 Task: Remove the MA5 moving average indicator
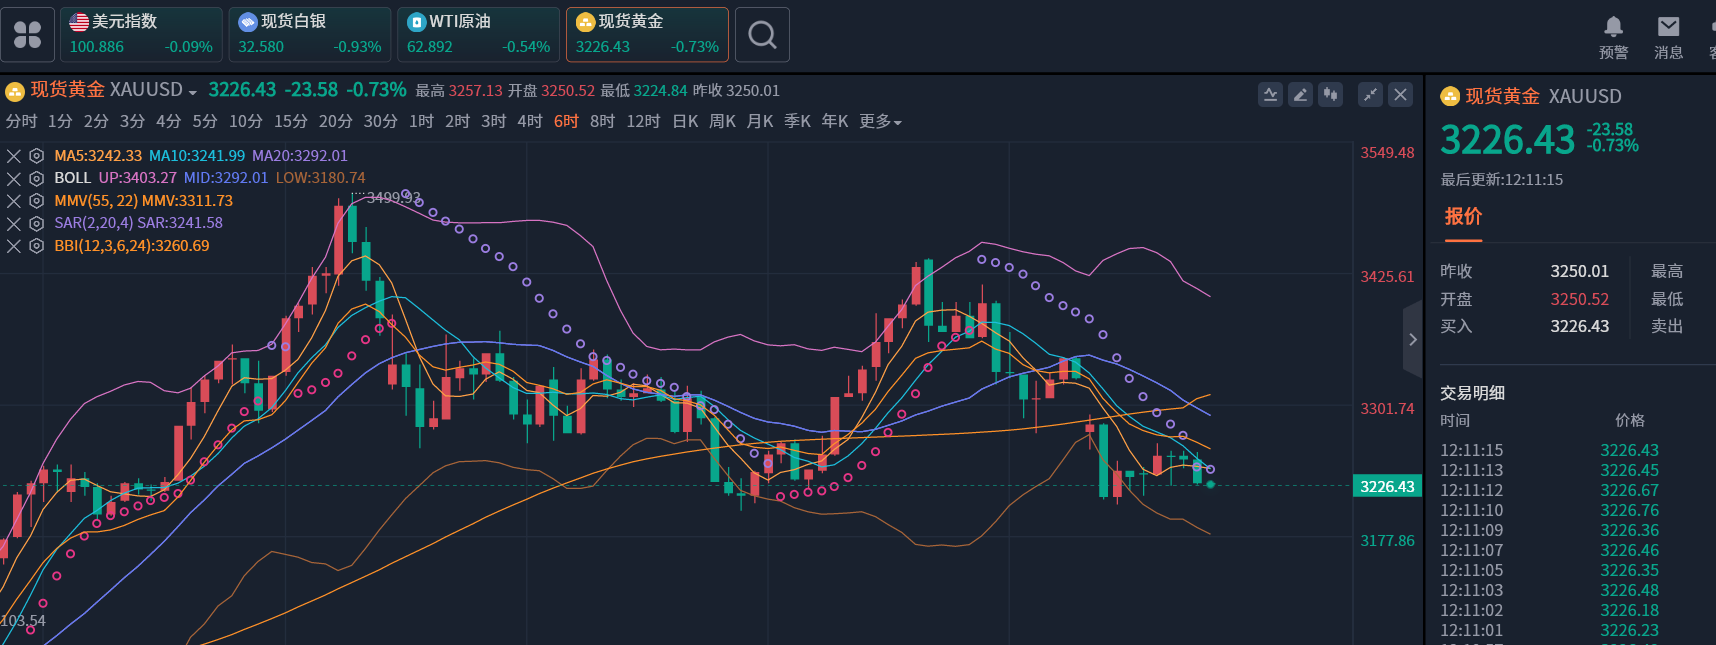coord(14,156)
